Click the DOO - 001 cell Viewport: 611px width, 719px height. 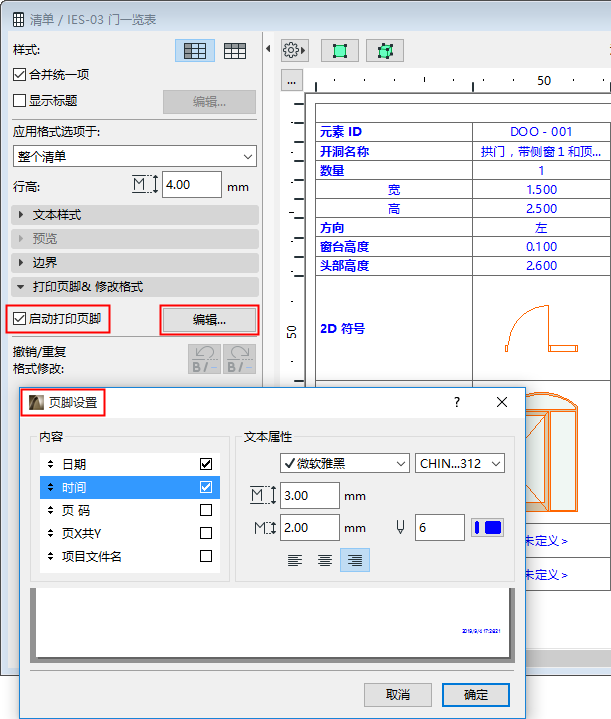[x=541, y=132]
